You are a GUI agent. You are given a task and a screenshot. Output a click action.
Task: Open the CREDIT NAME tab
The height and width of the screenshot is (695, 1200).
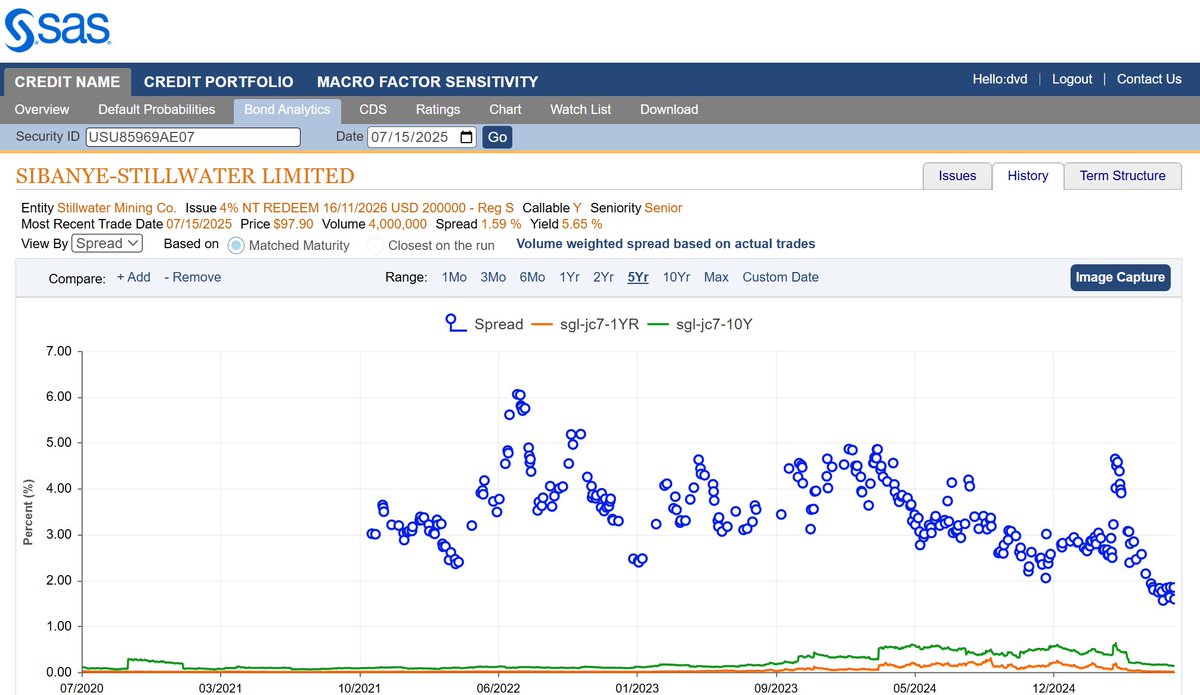(x=67, y=82)
